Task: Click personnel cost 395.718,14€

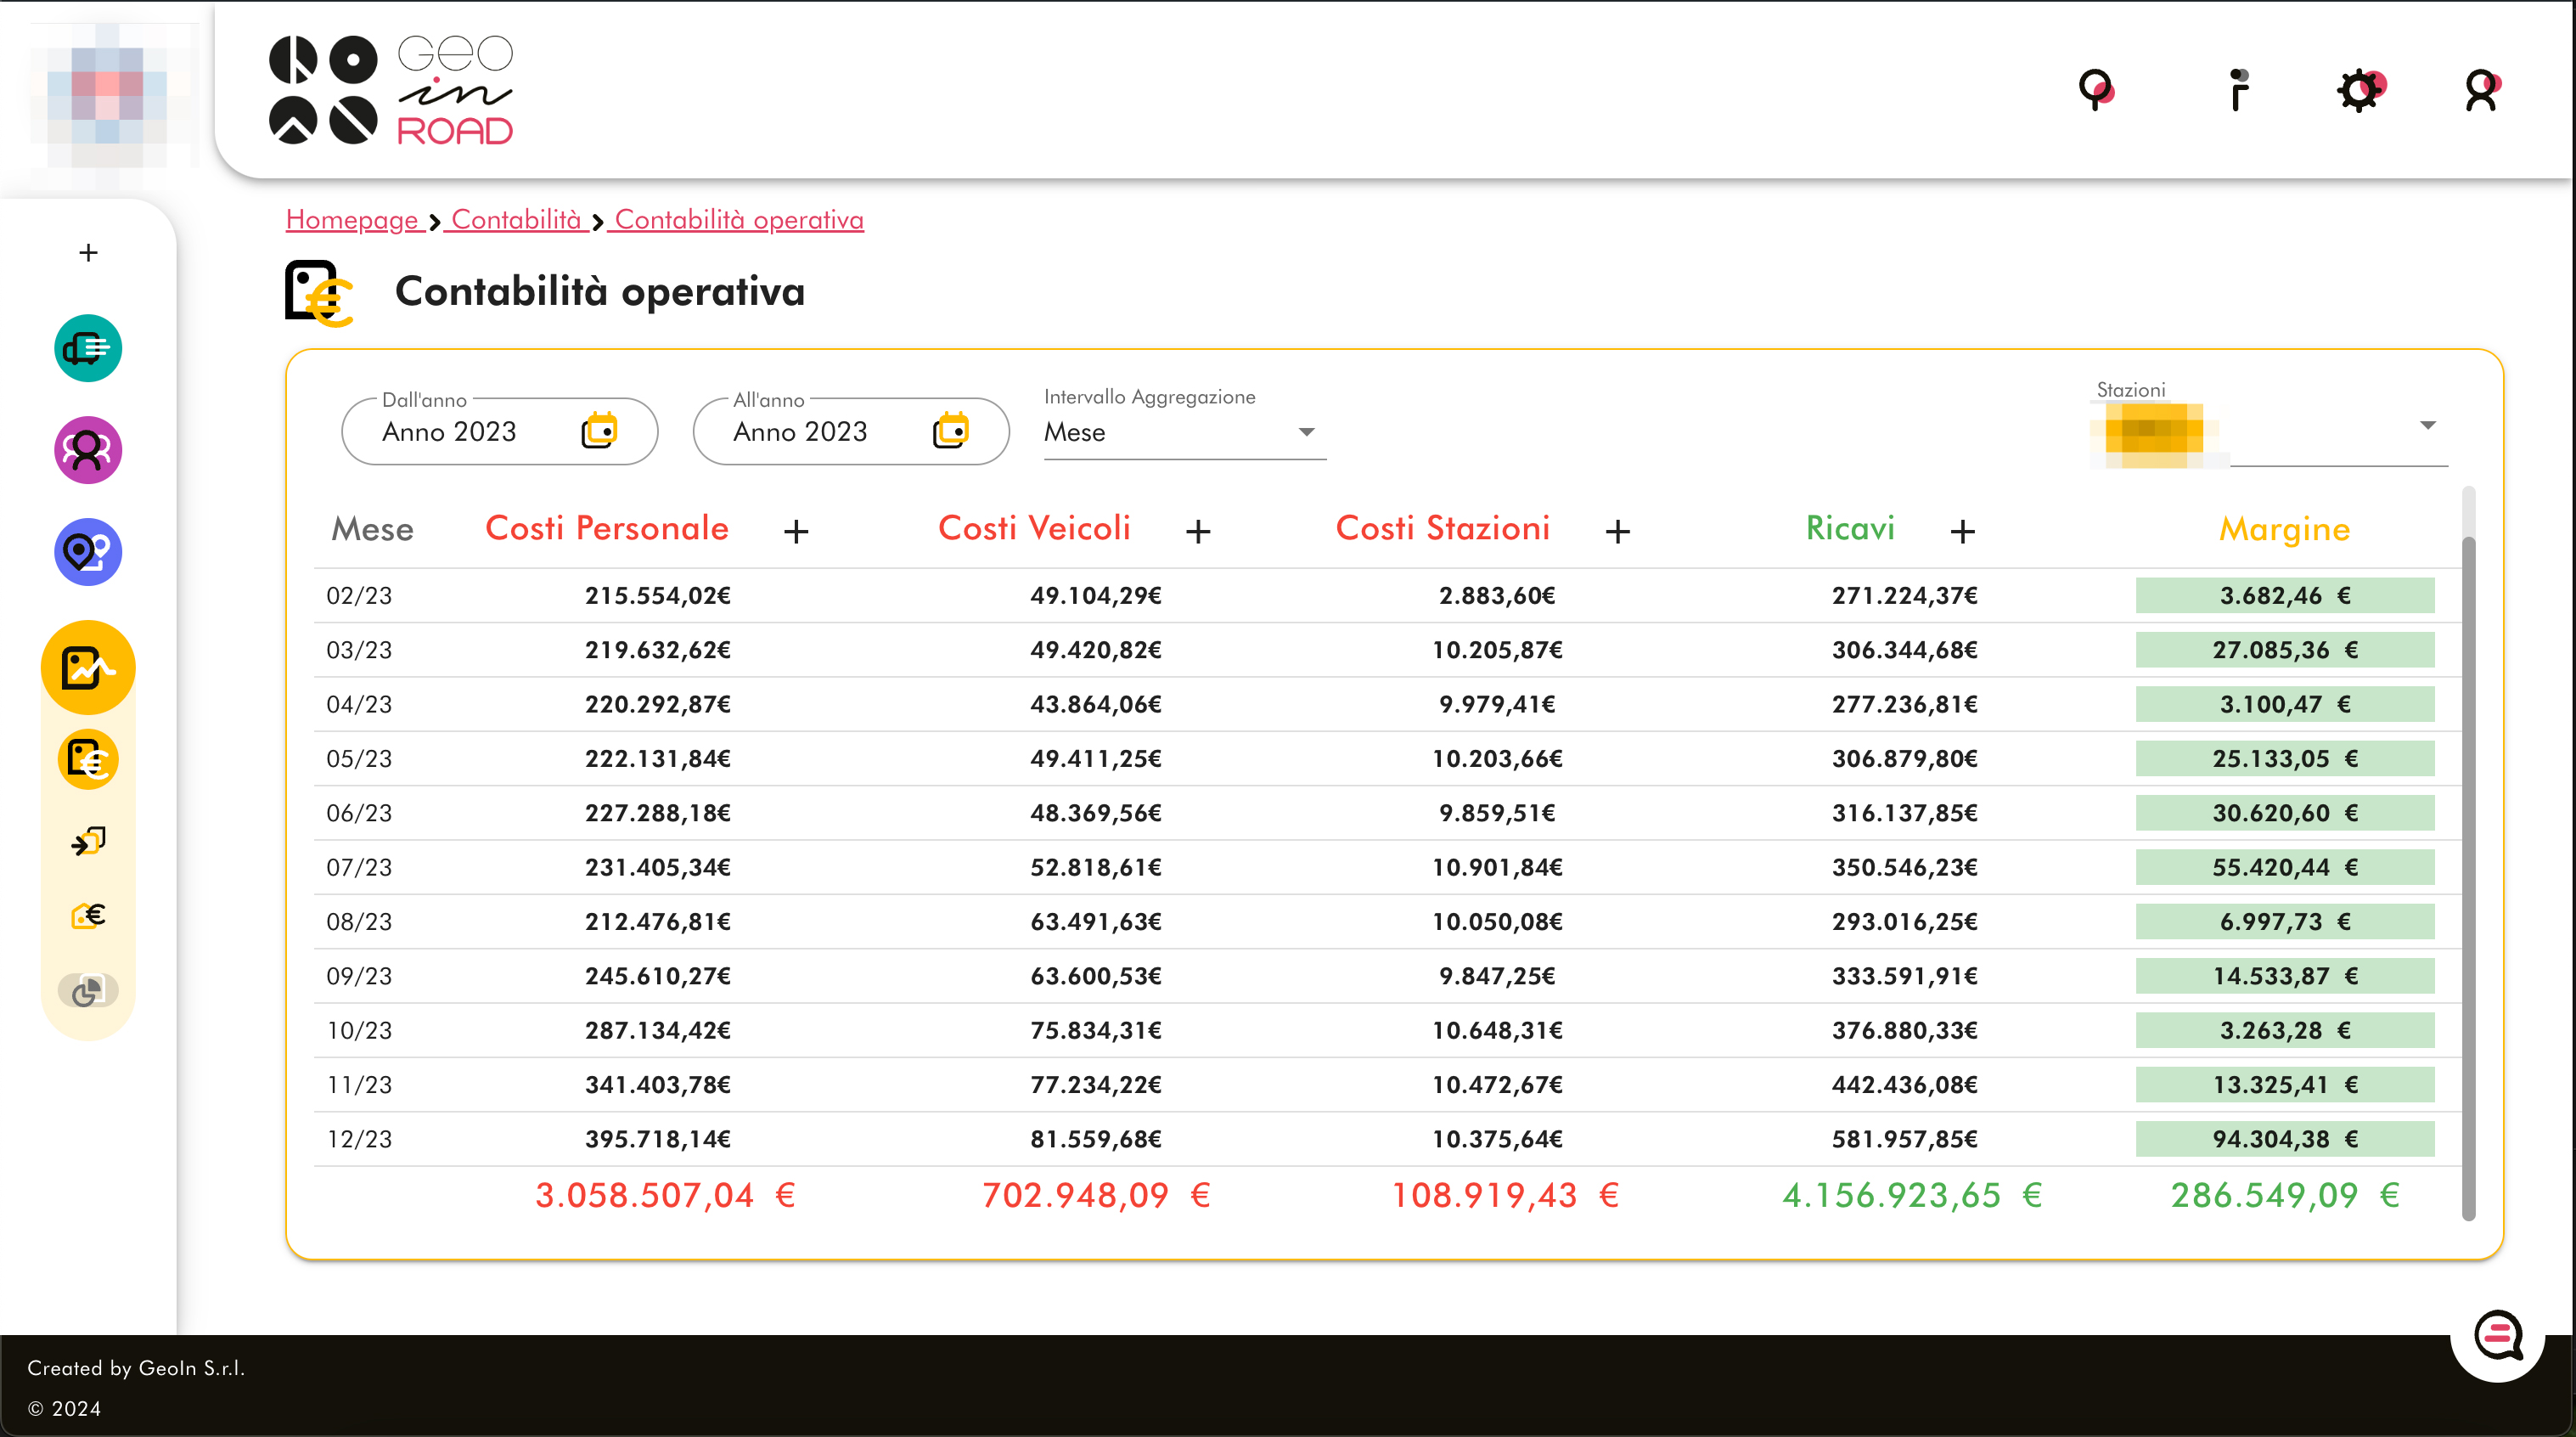Action: pyautogui.click(x=658, y=1139)
